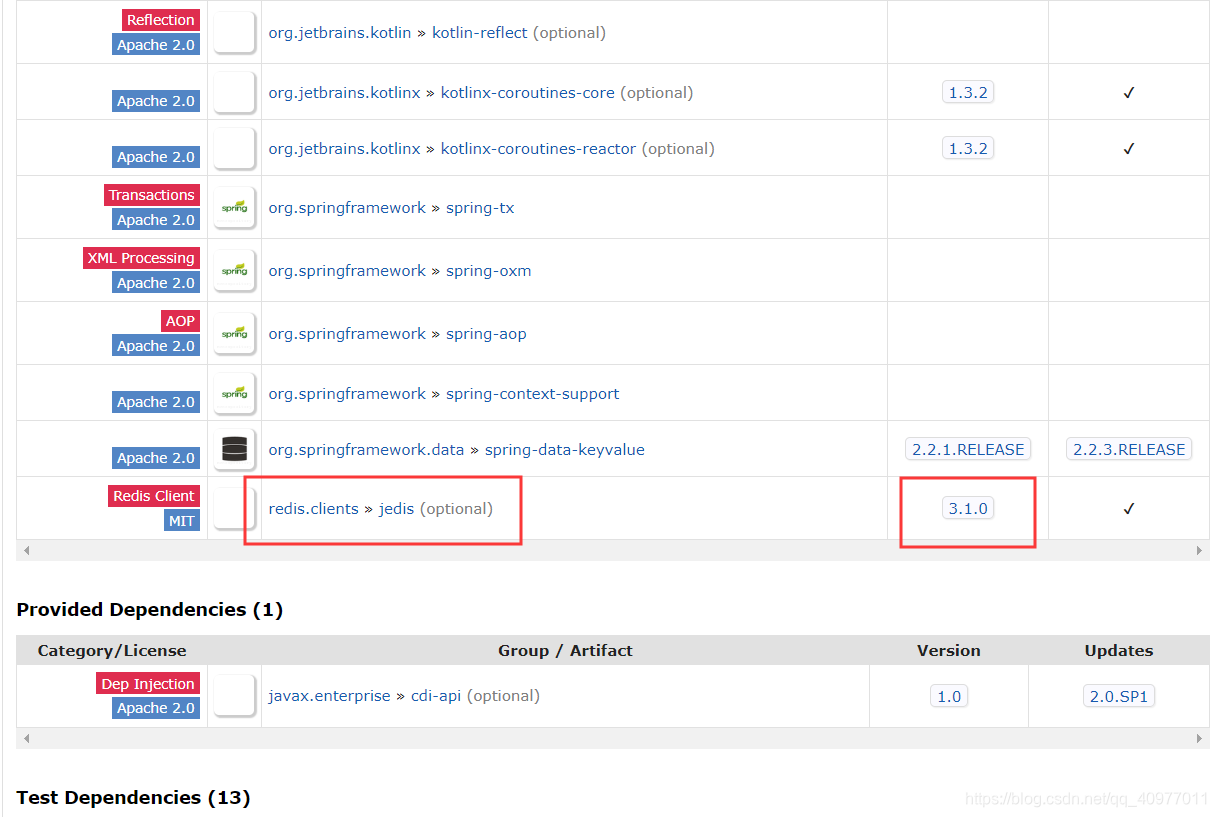Screen dimensions: 1216x817
Task: Click the Spring logo beside spring-aop
Action: click(x=235, y=333)
